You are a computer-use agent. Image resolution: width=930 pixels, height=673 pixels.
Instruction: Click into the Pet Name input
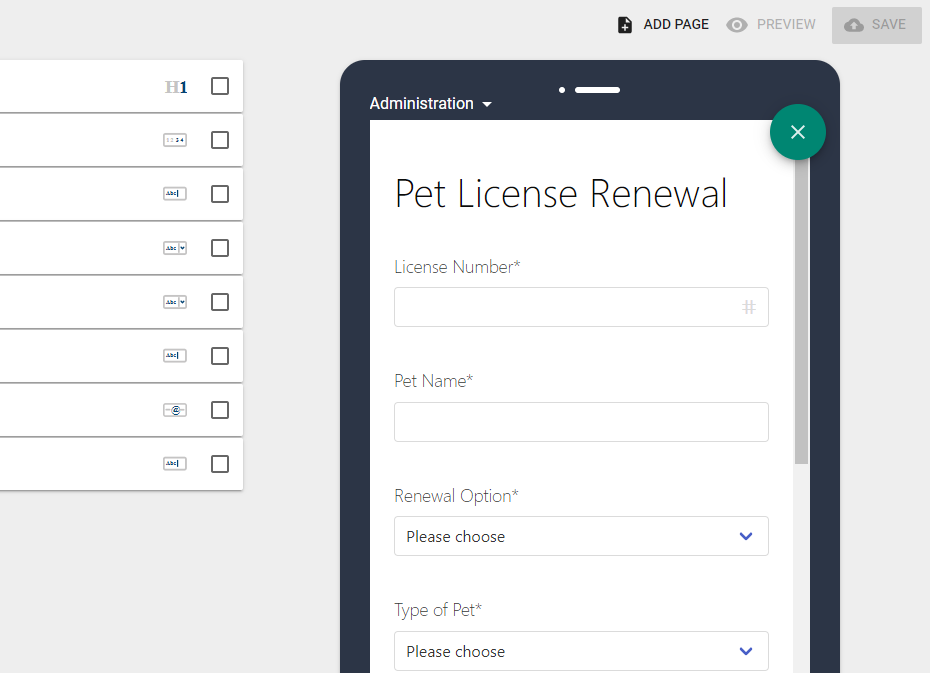coord(581,422)
